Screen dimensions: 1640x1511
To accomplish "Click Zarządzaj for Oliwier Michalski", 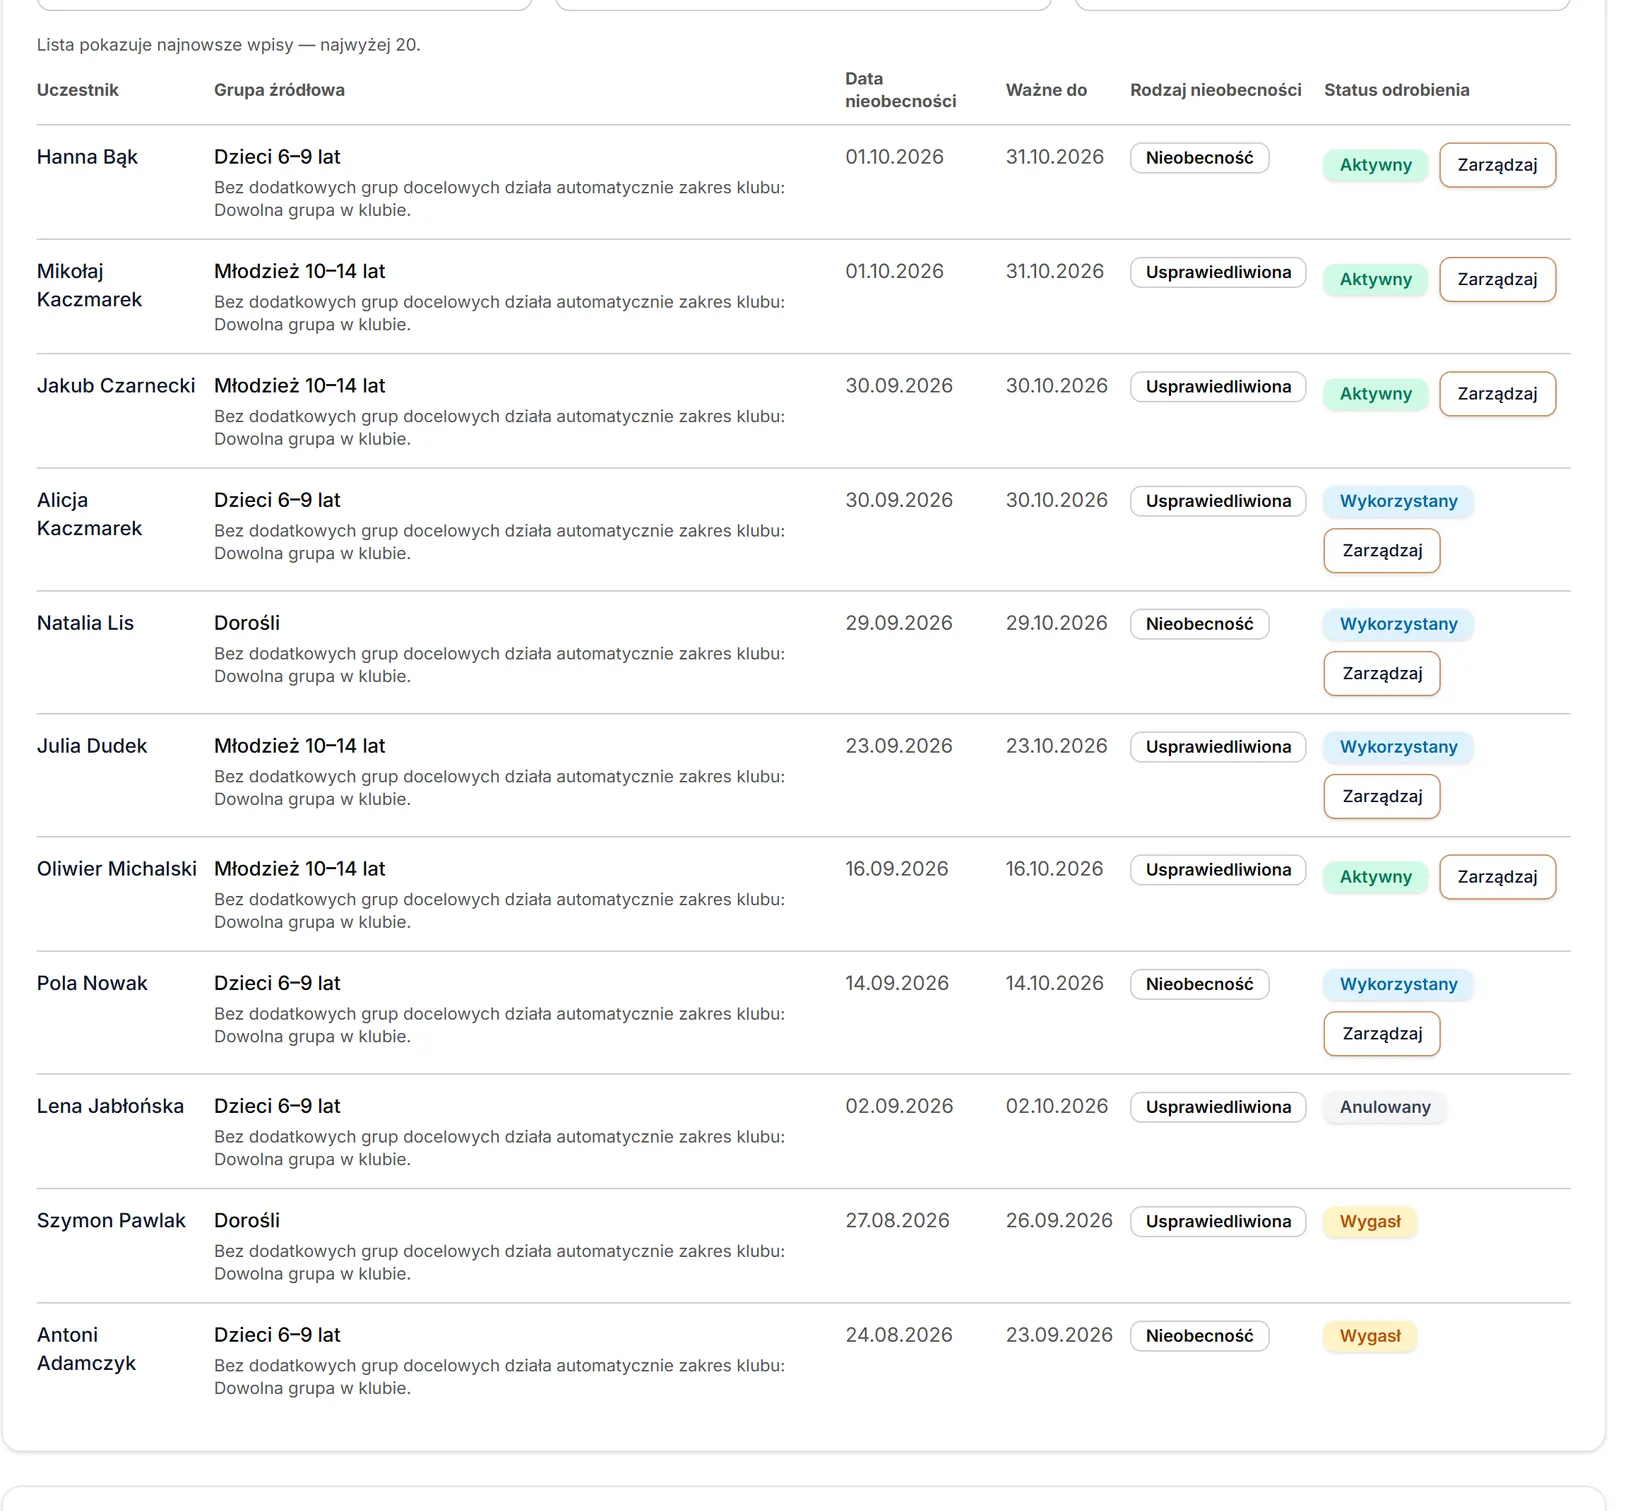I will pos(1497,877).
